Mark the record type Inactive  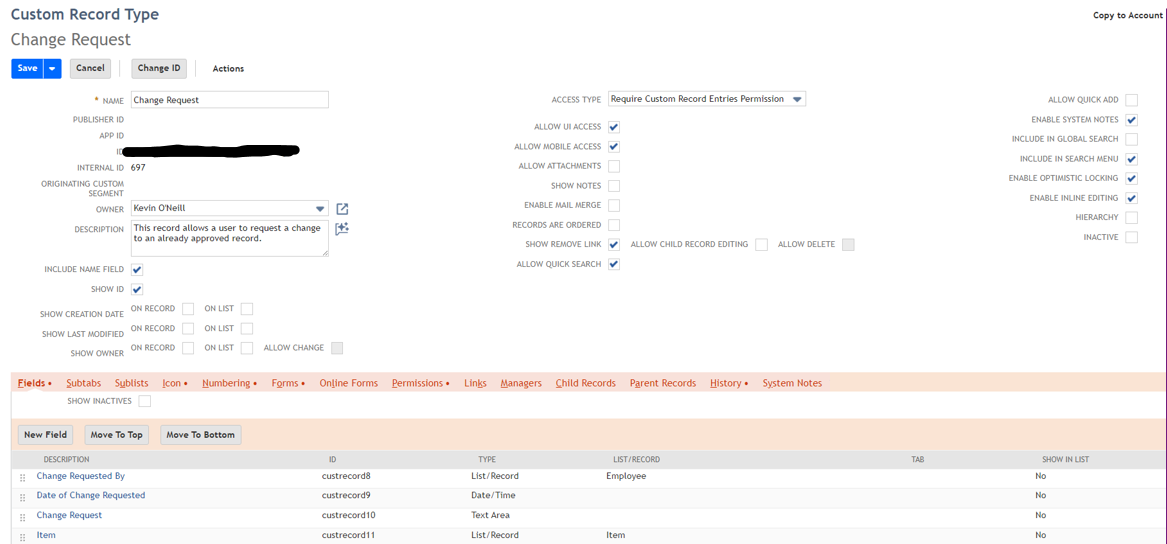[1131, 237]
